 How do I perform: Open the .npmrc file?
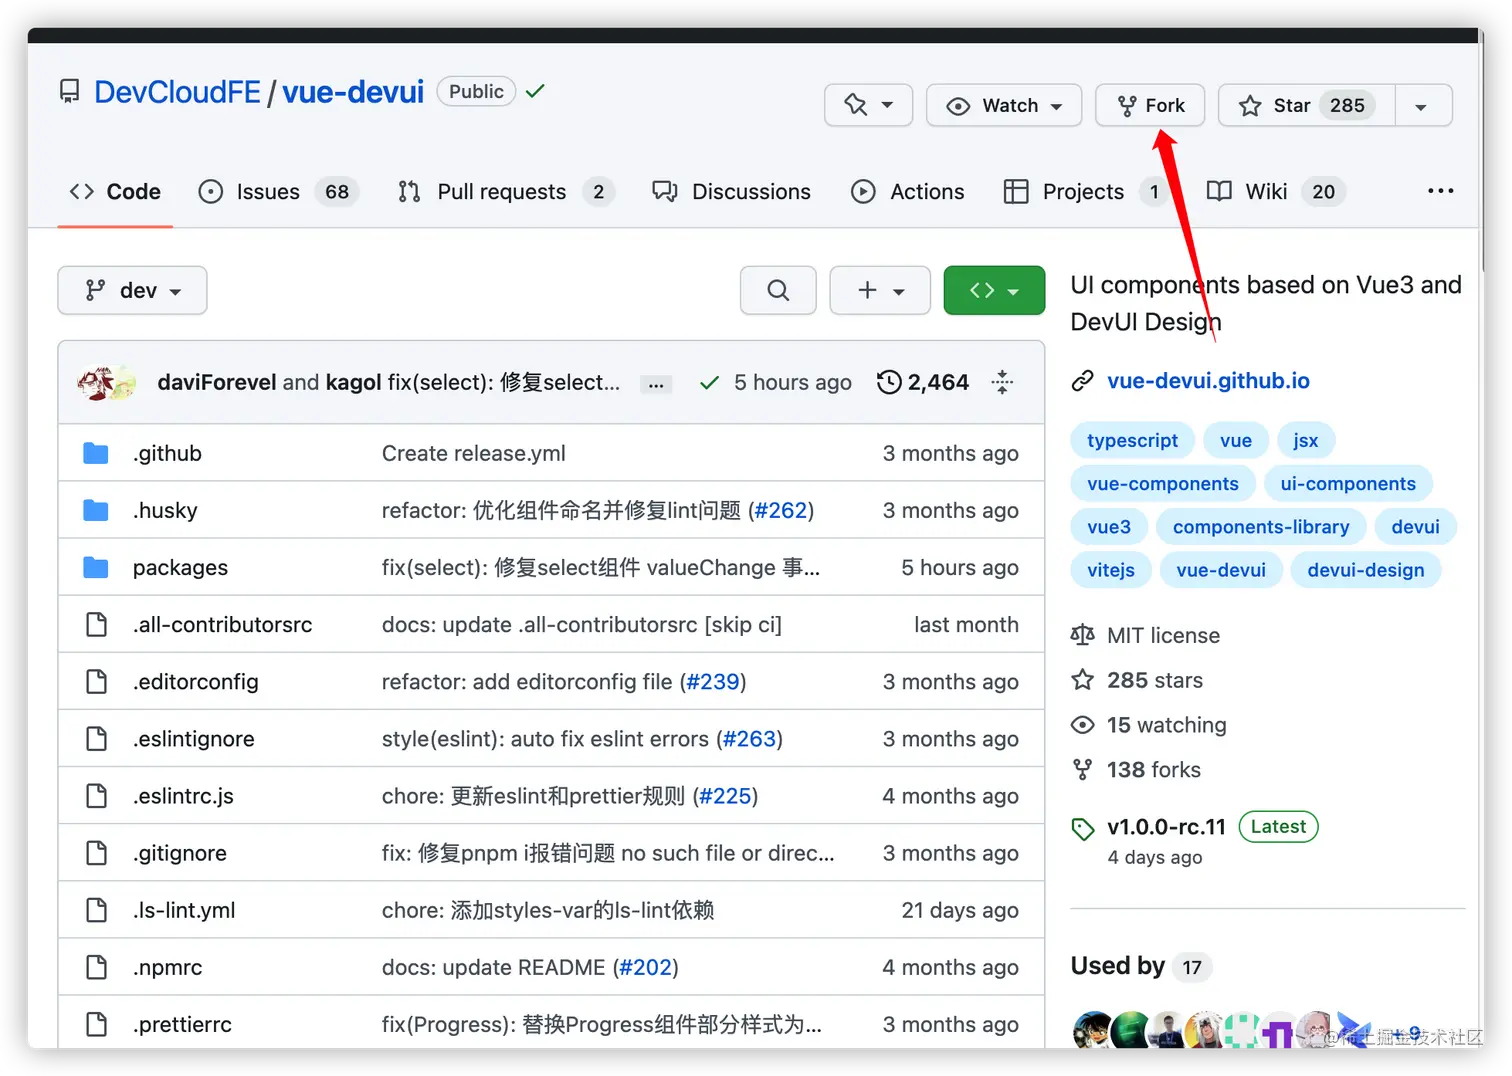click(x=167, y=966)
